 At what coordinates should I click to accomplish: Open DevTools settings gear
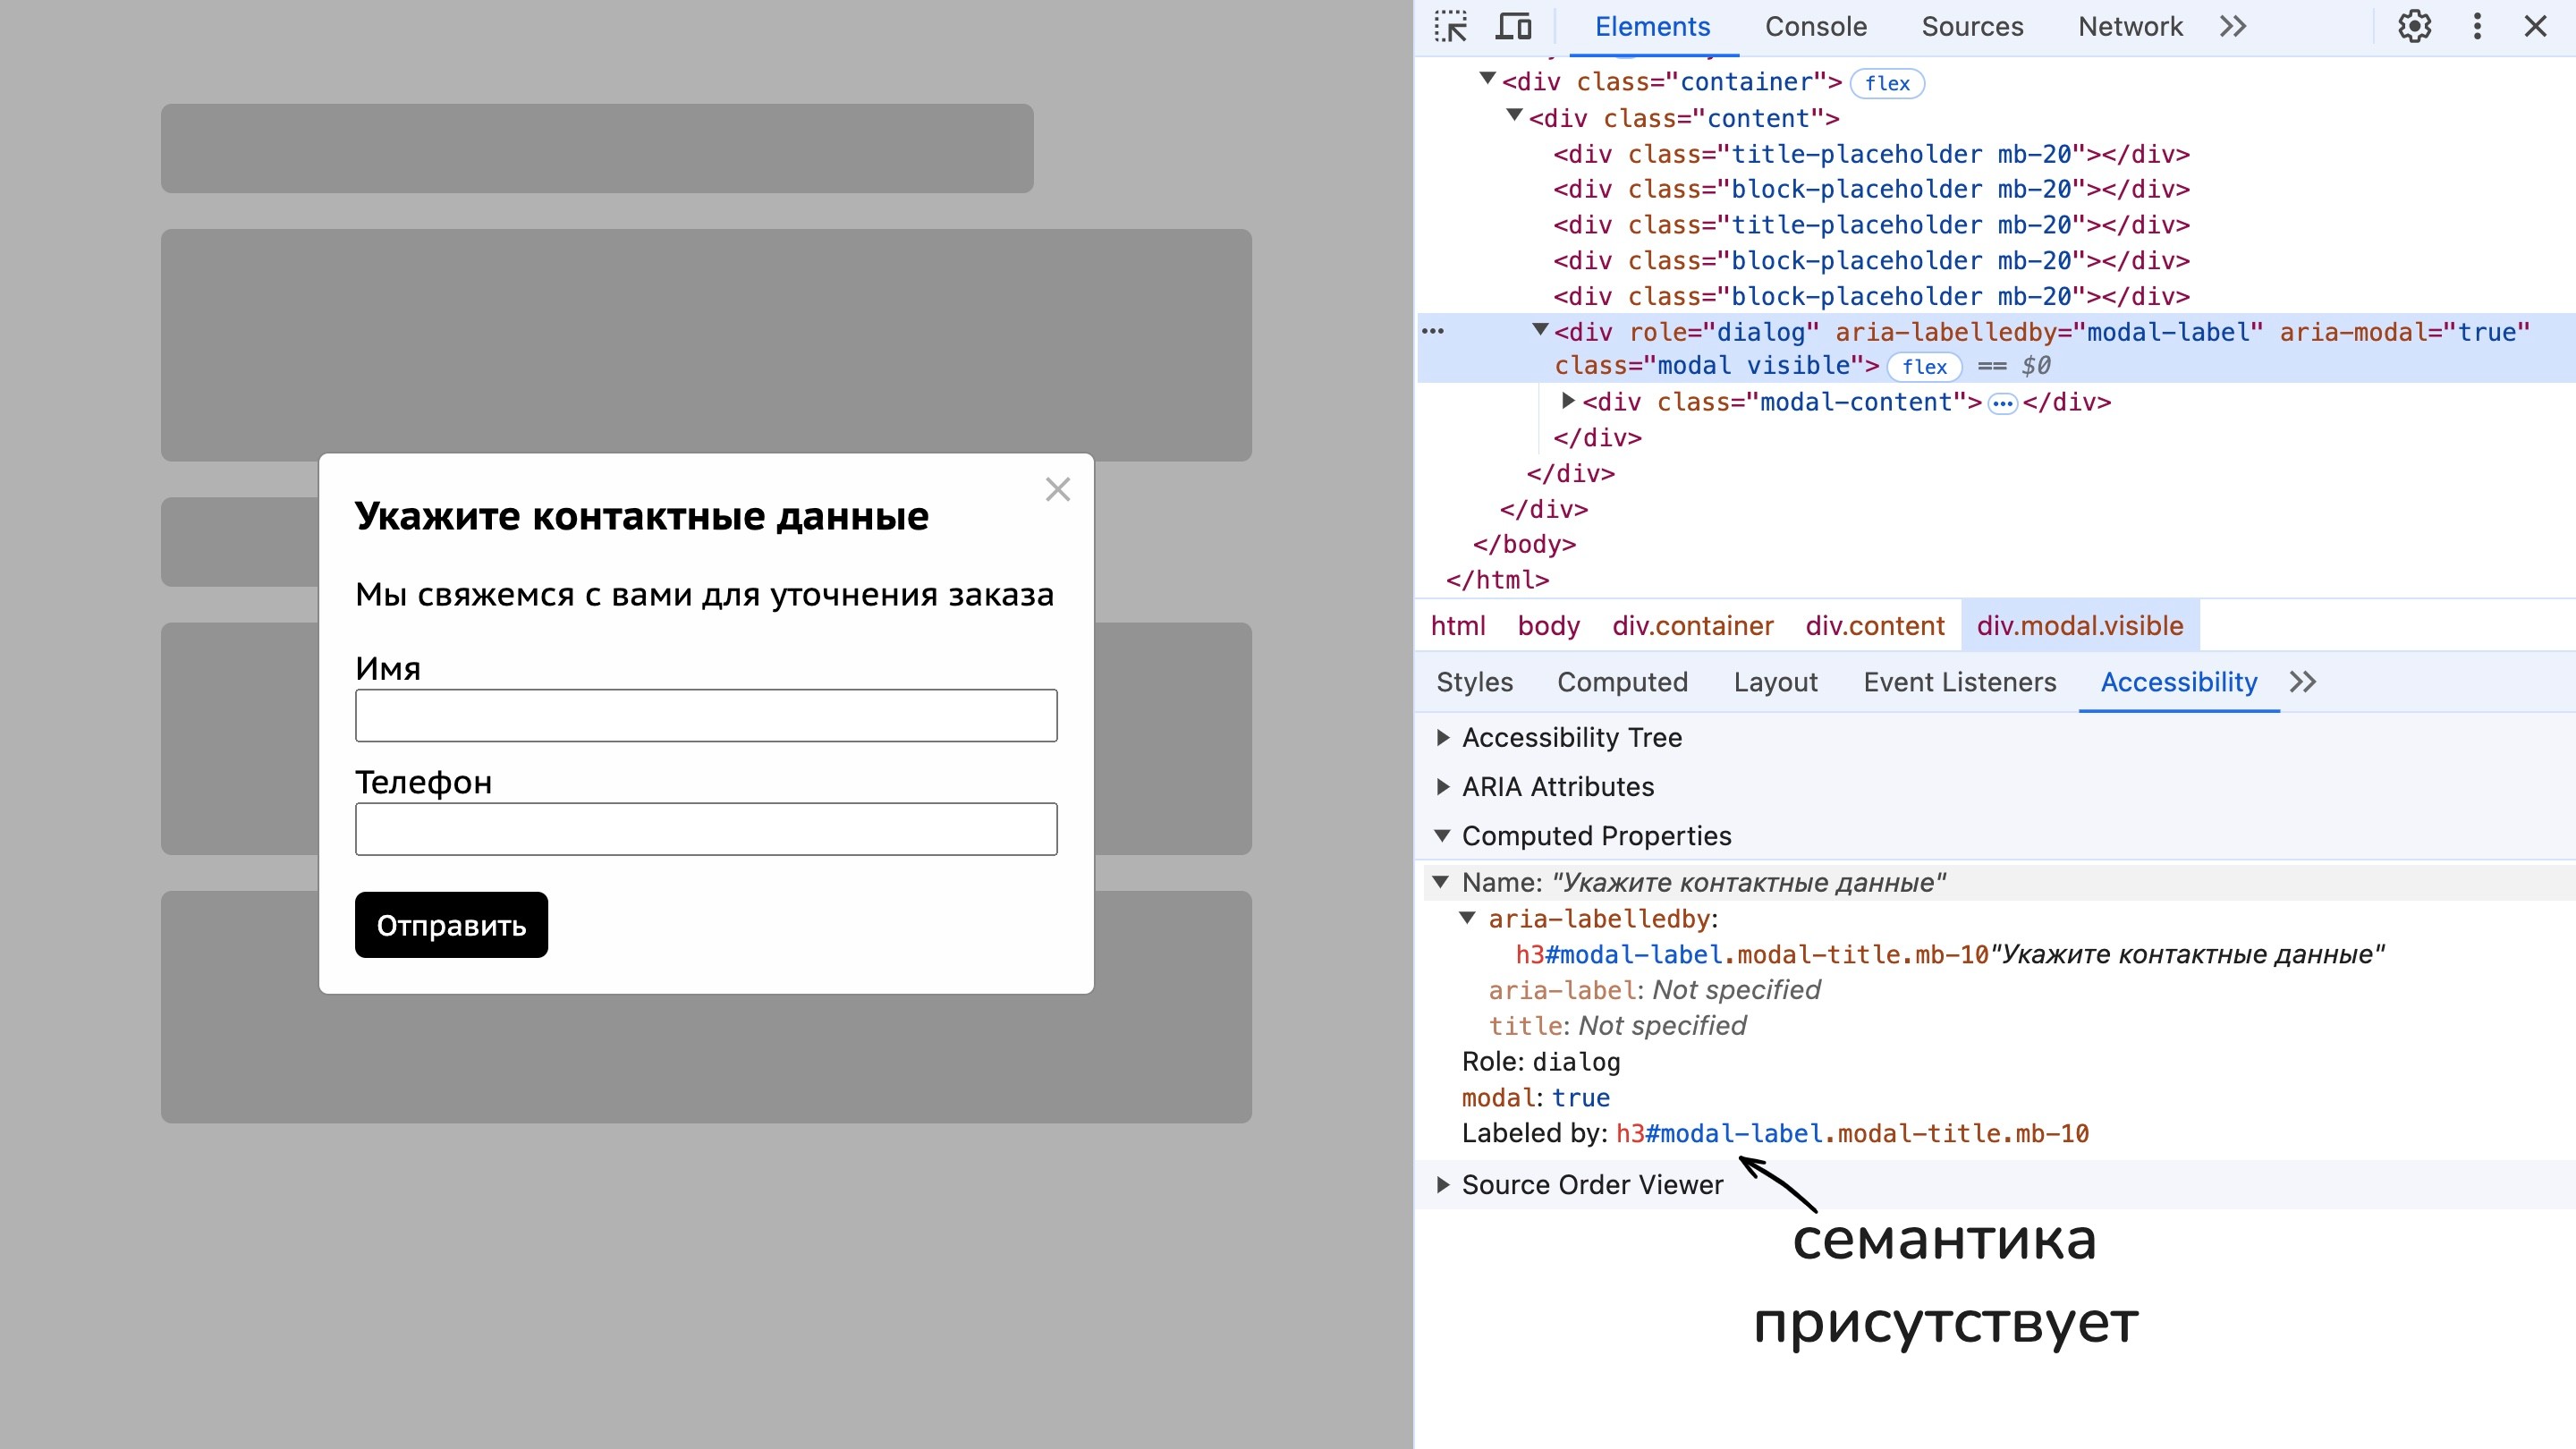click(2414, 27)
